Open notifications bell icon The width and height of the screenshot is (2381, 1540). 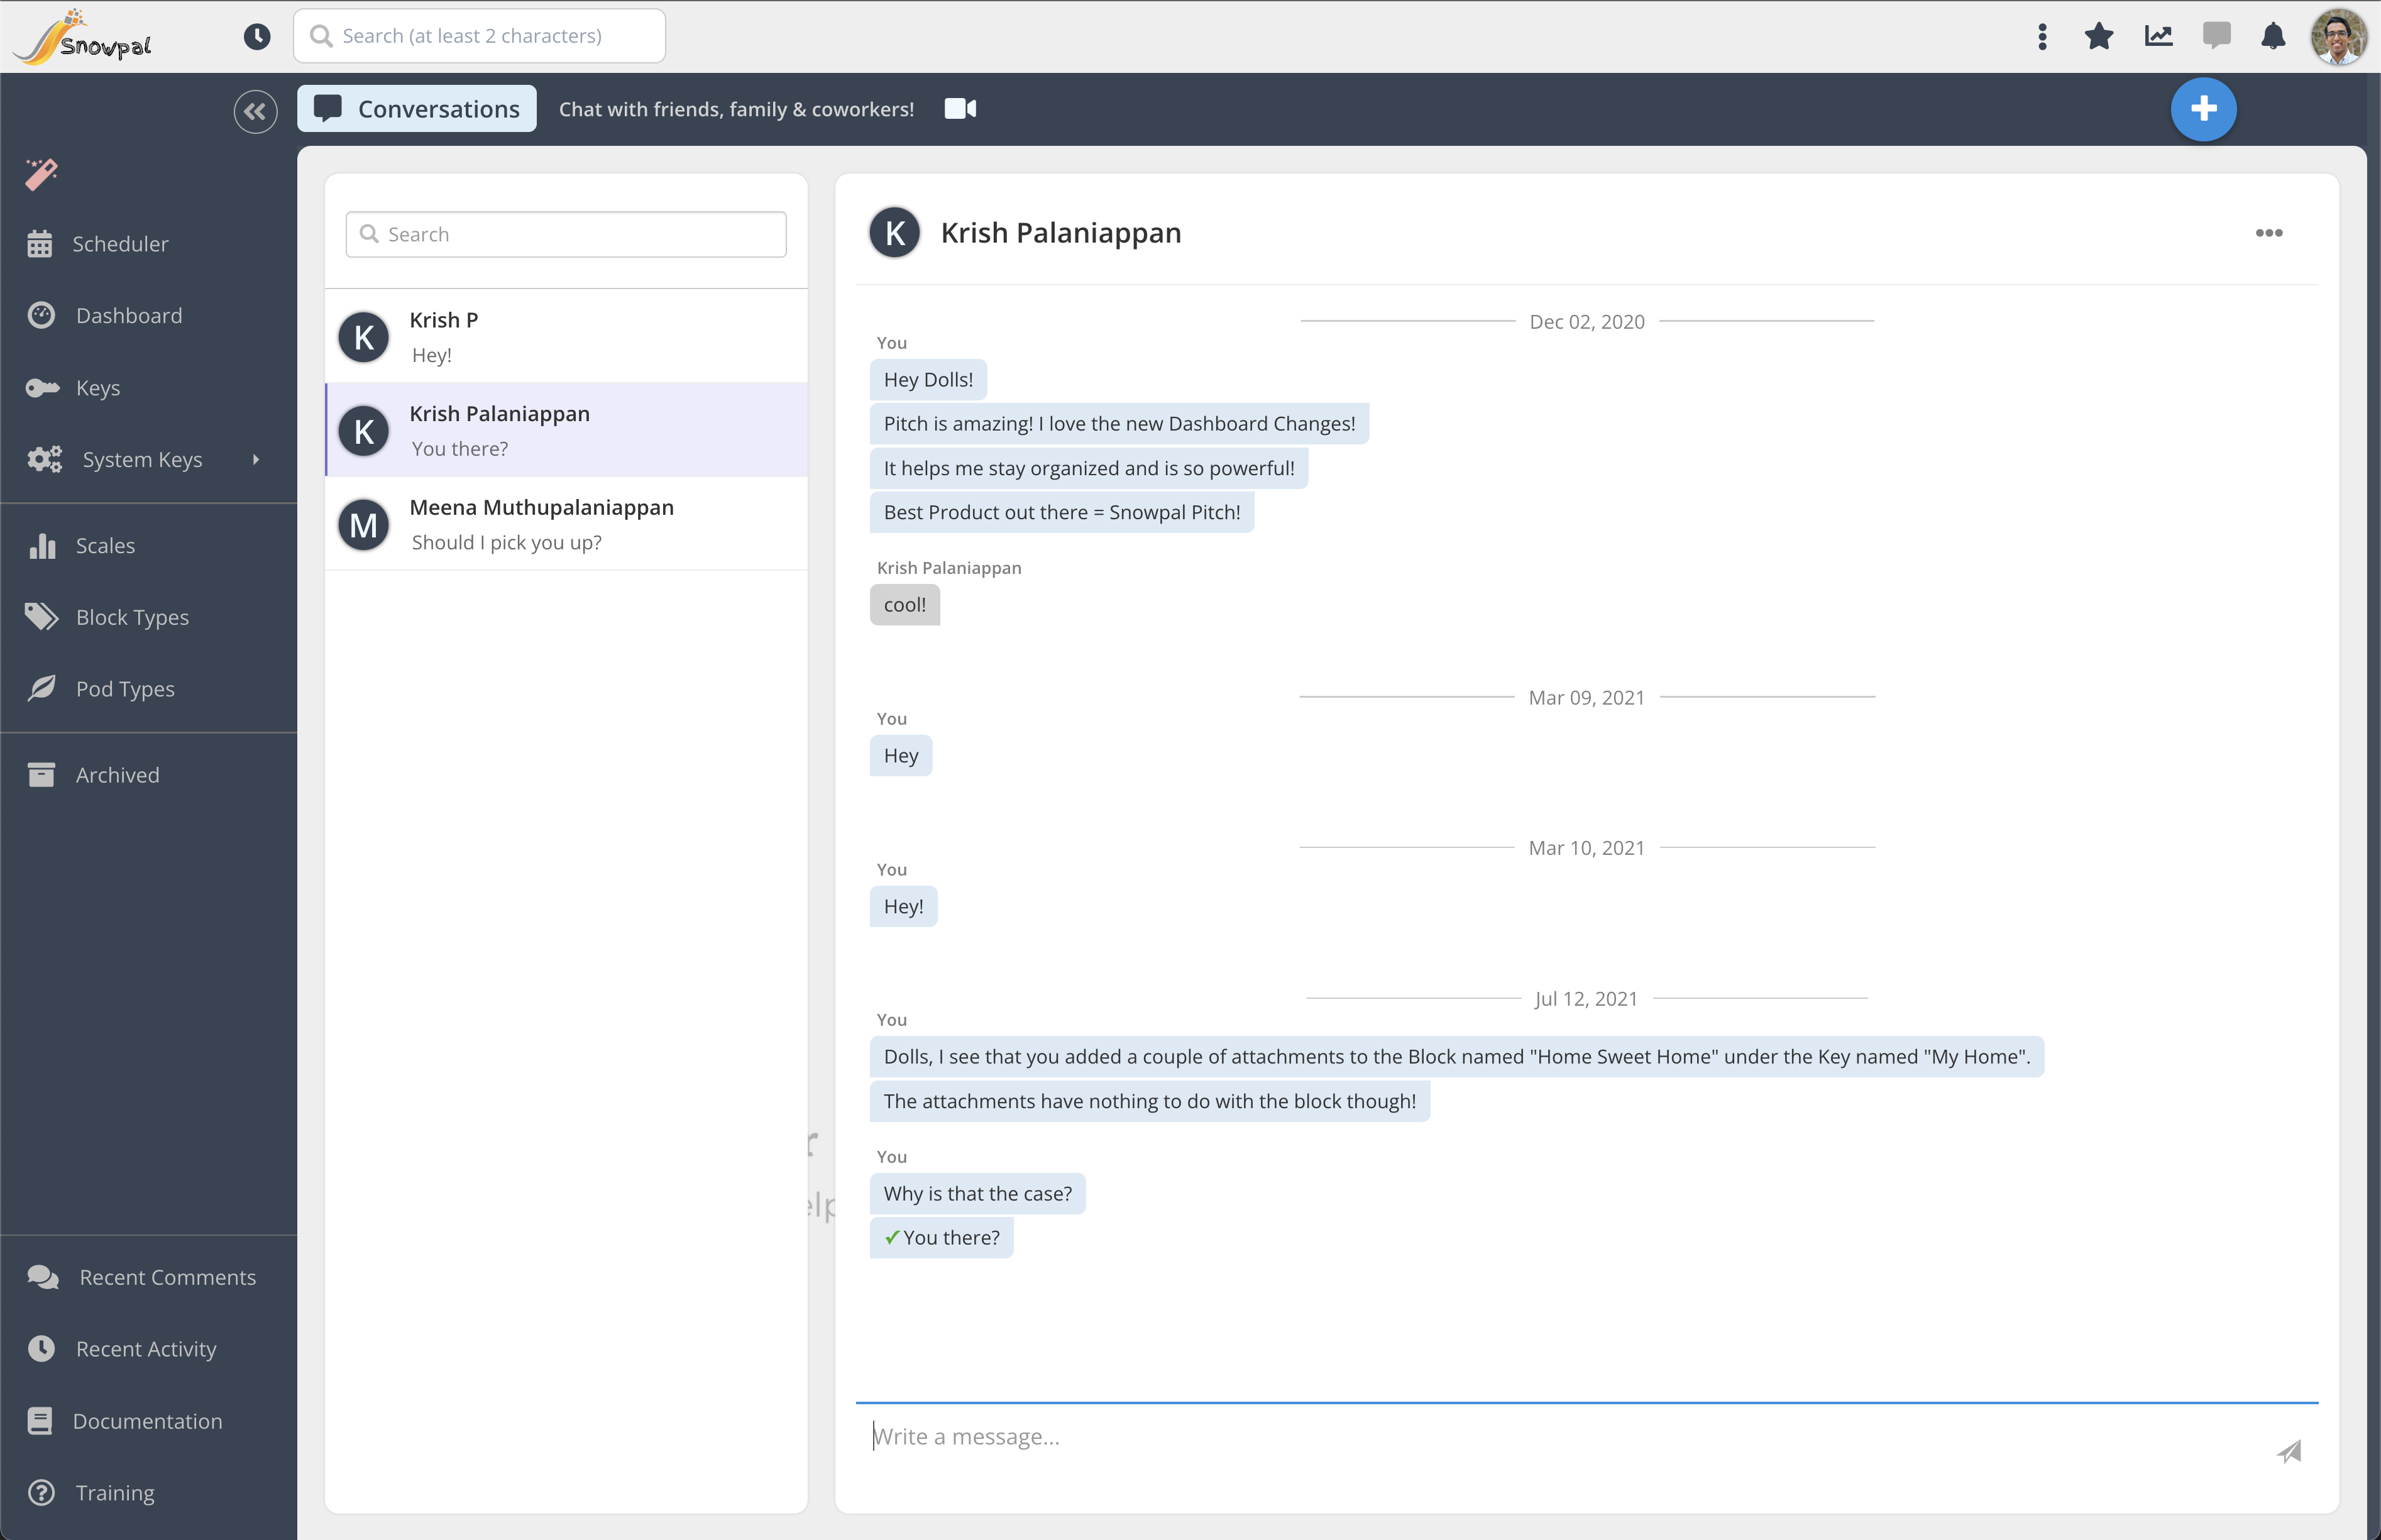coord(2273,37)
